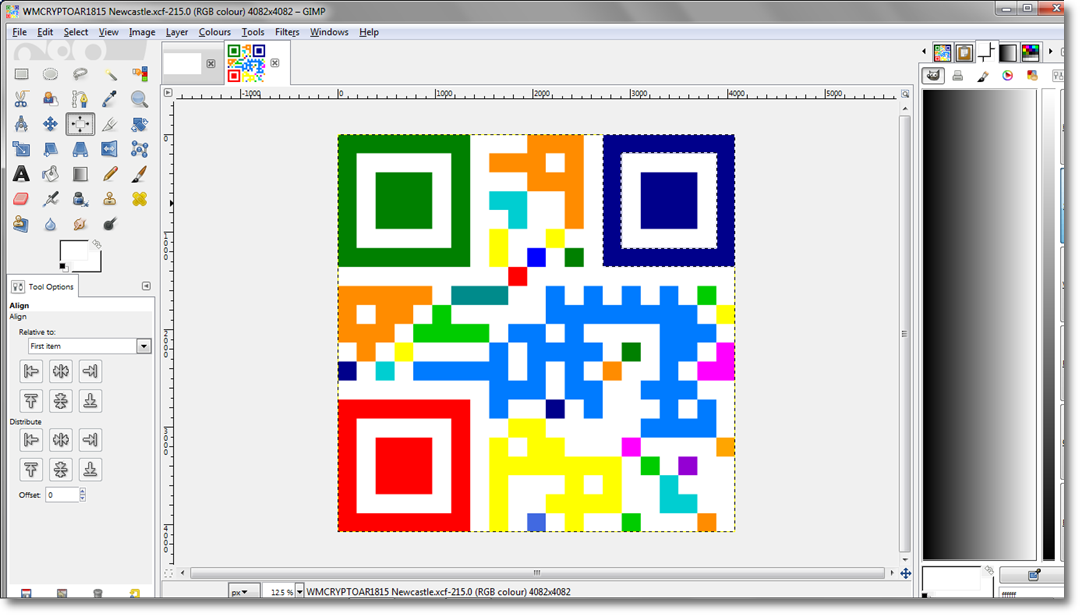Align horizontal centre of target
The image size is (1080, 615).
coord(61,371)
